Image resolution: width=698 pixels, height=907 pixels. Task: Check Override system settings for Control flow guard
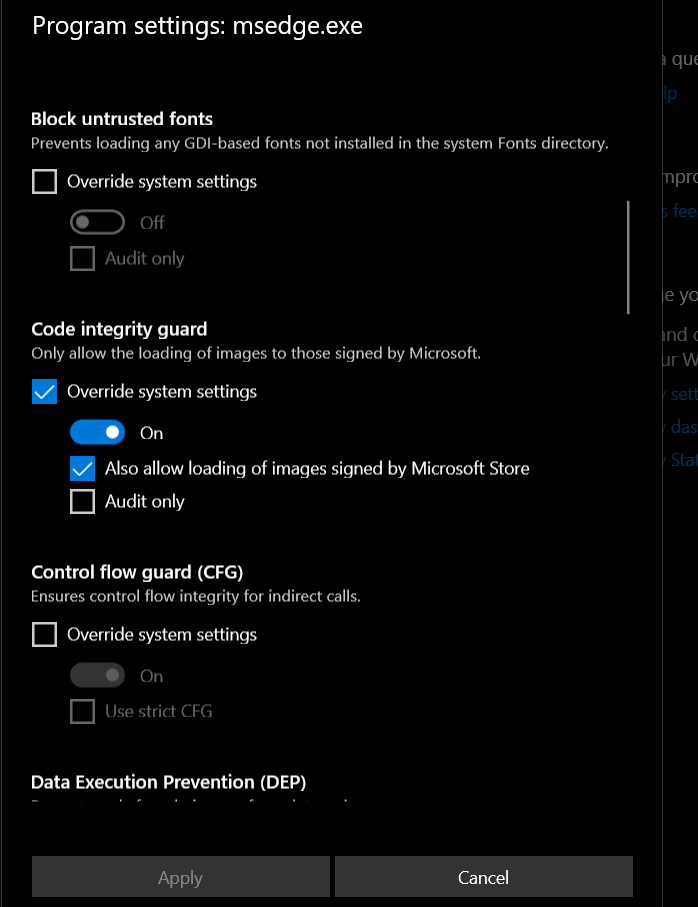pos(45,635)
